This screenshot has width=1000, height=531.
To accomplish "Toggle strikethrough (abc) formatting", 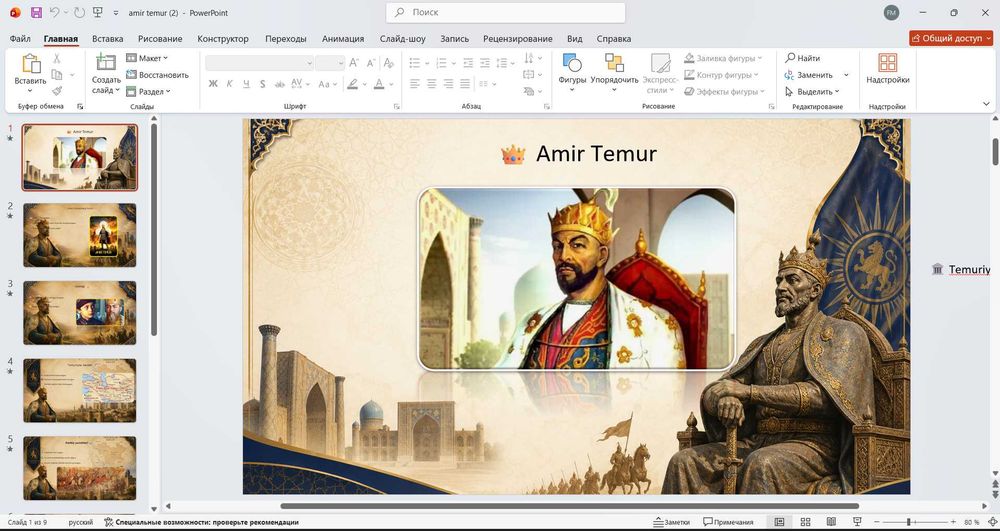I will [279, 84].
